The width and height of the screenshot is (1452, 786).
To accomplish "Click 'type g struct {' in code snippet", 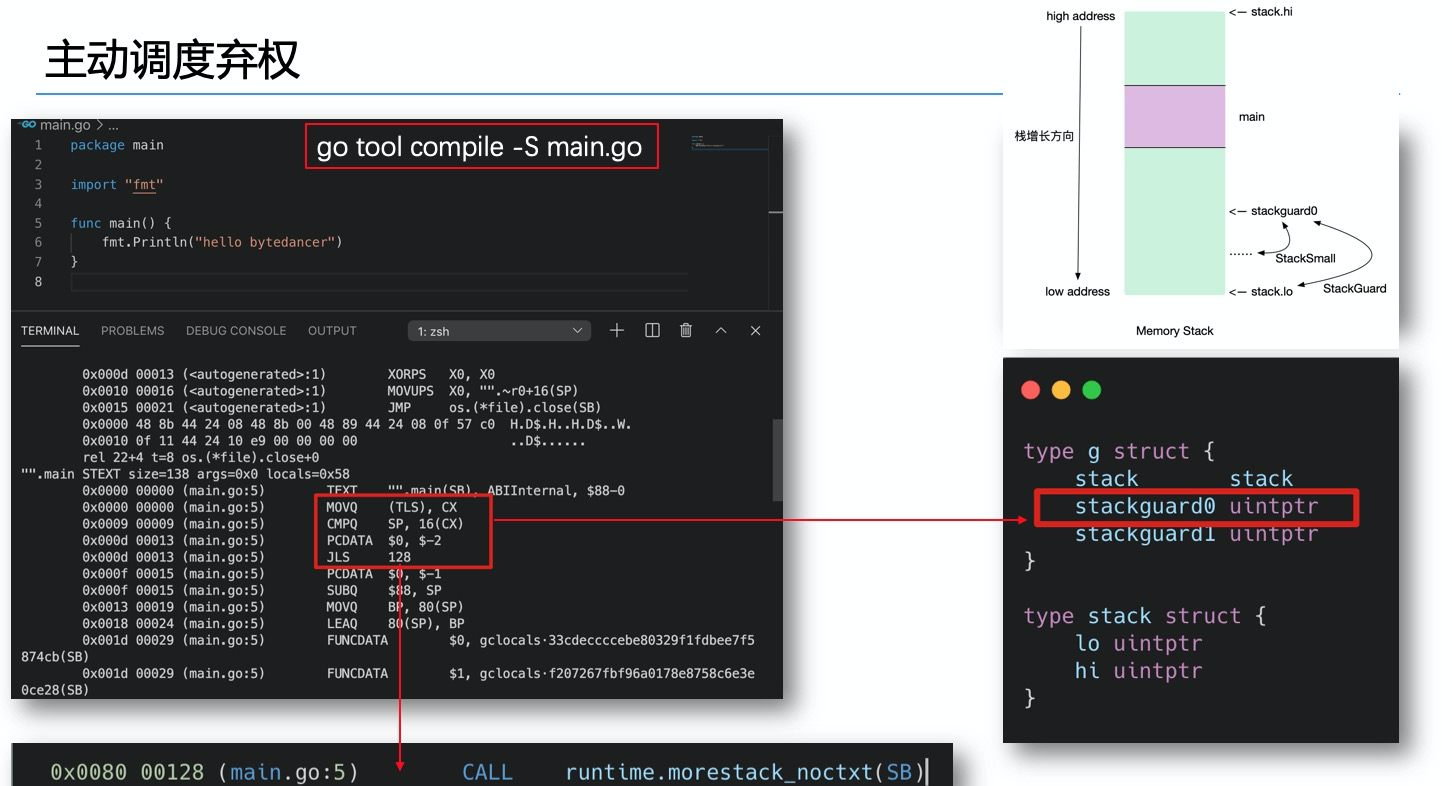I will (1118, 451).
